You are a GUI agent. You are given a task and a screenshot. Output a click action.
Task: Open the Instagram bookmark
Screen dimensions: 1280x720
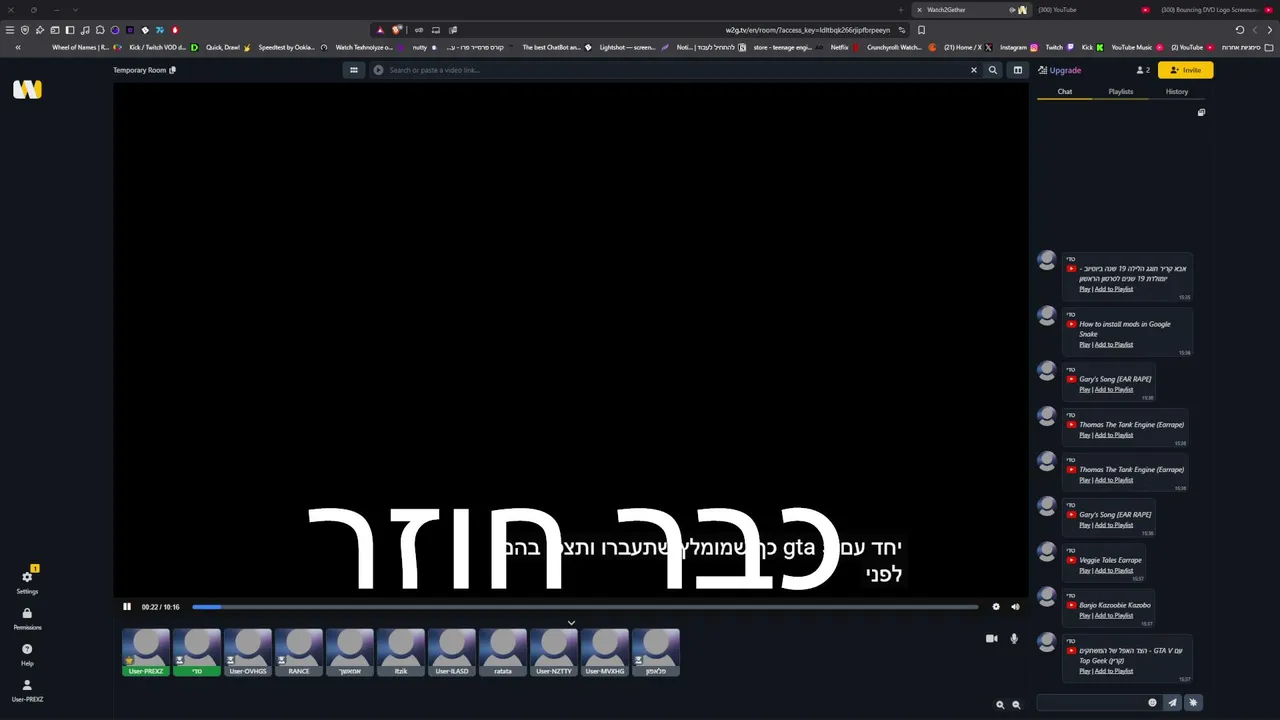pyautogui.click(x=1018, y=47)
